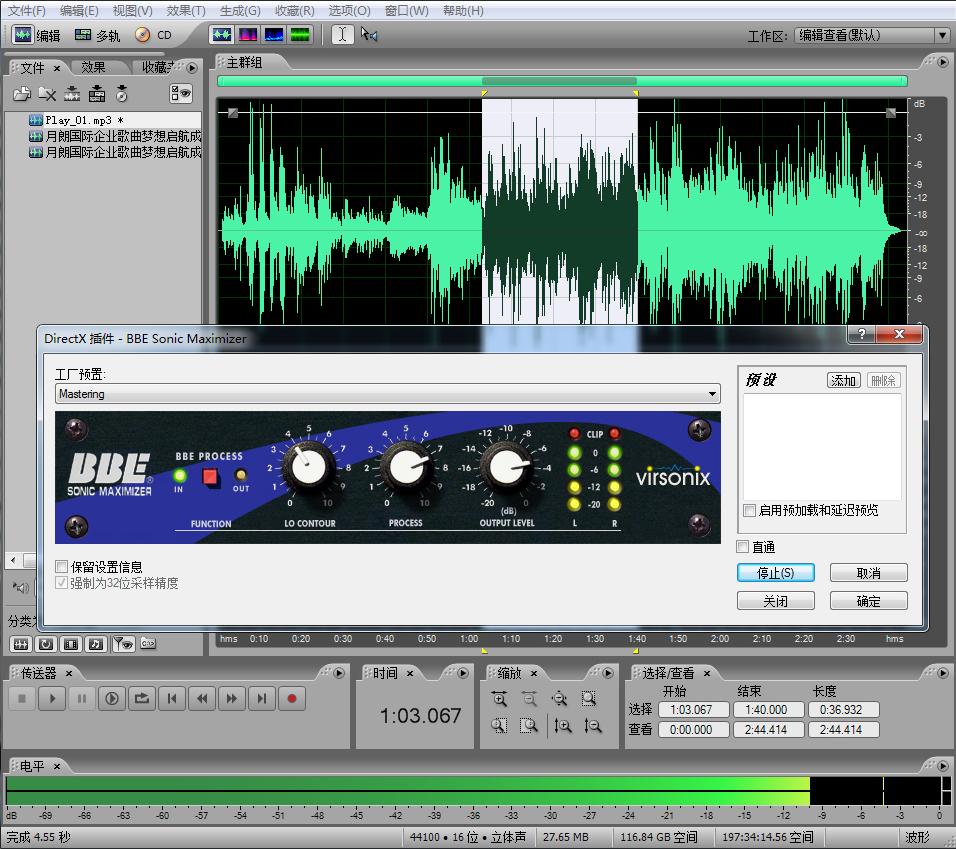Open the 效果(T) menu
Image resolution: width=956 pixels, height=849 pixels.
pos(186,10)
